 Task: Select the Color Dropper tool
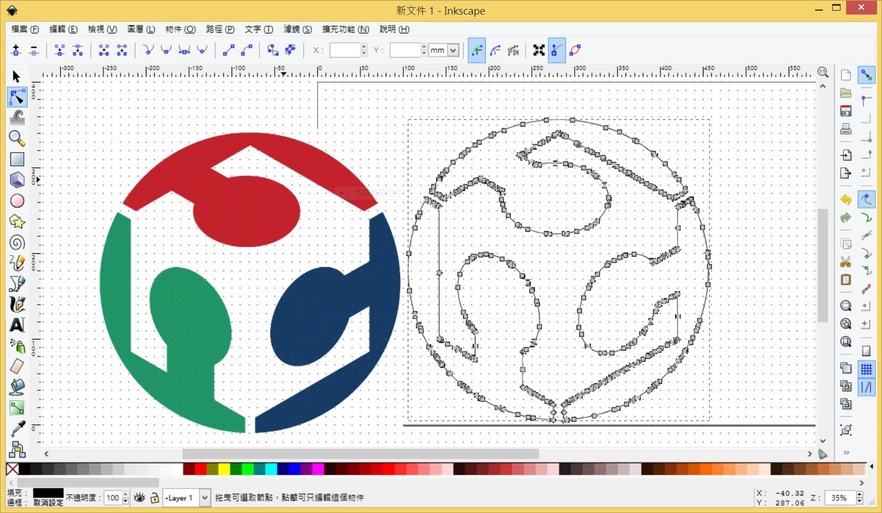(x=17, y=429)
